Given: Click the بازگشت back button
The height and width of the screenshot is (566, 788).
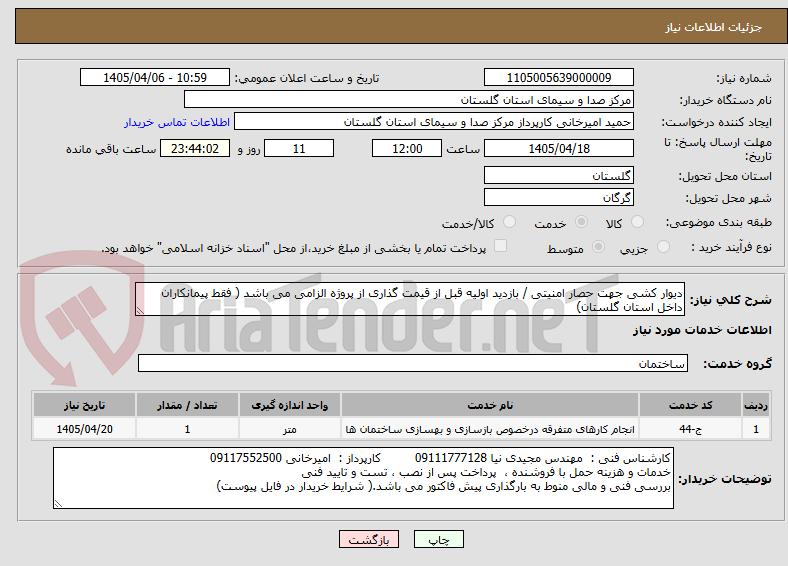Looking at the screenshot, I should (369, 539).
